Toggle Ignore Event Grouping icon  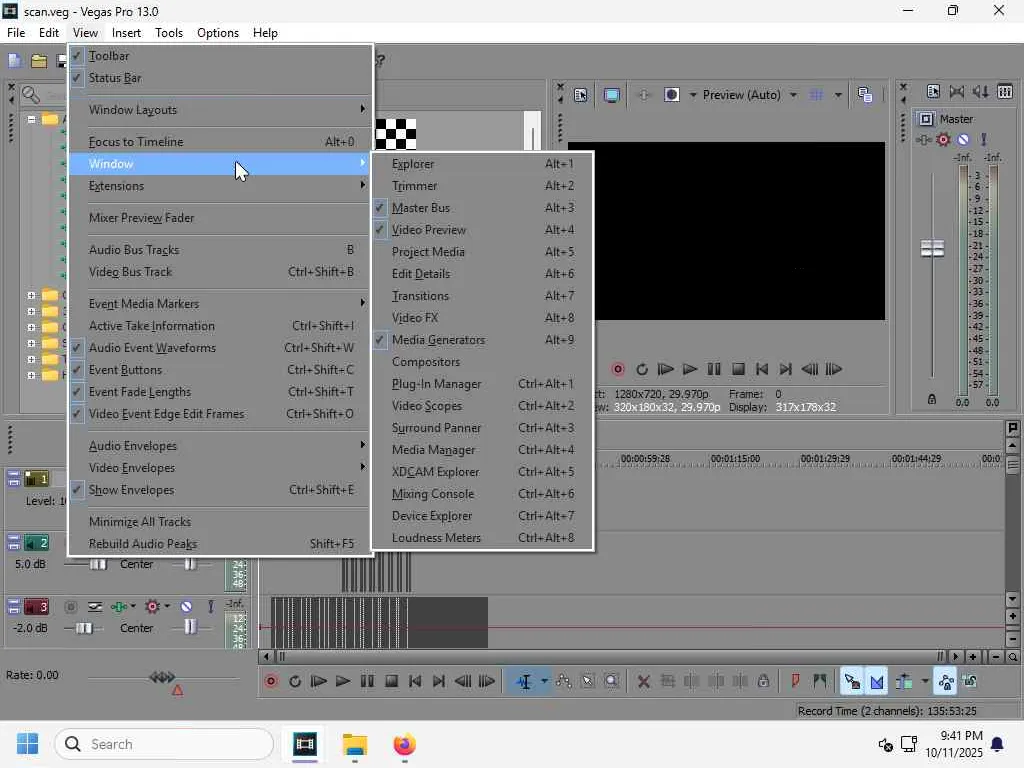(970, 682)
